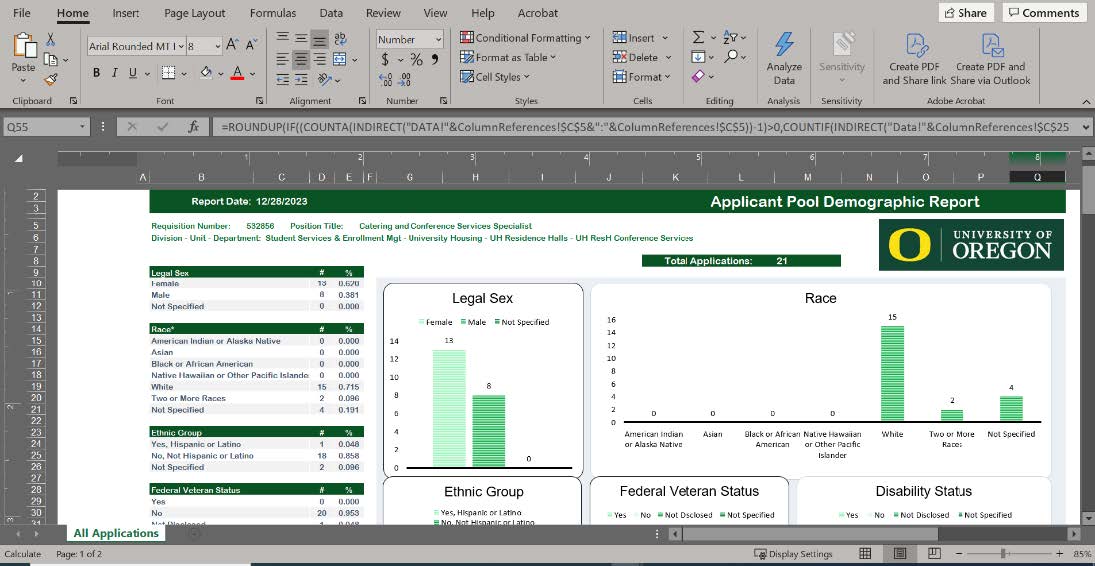This screenshot has width=1095, height=566.
Task: Click the horizontal scrollbar thumb
Action: point(810,534)
